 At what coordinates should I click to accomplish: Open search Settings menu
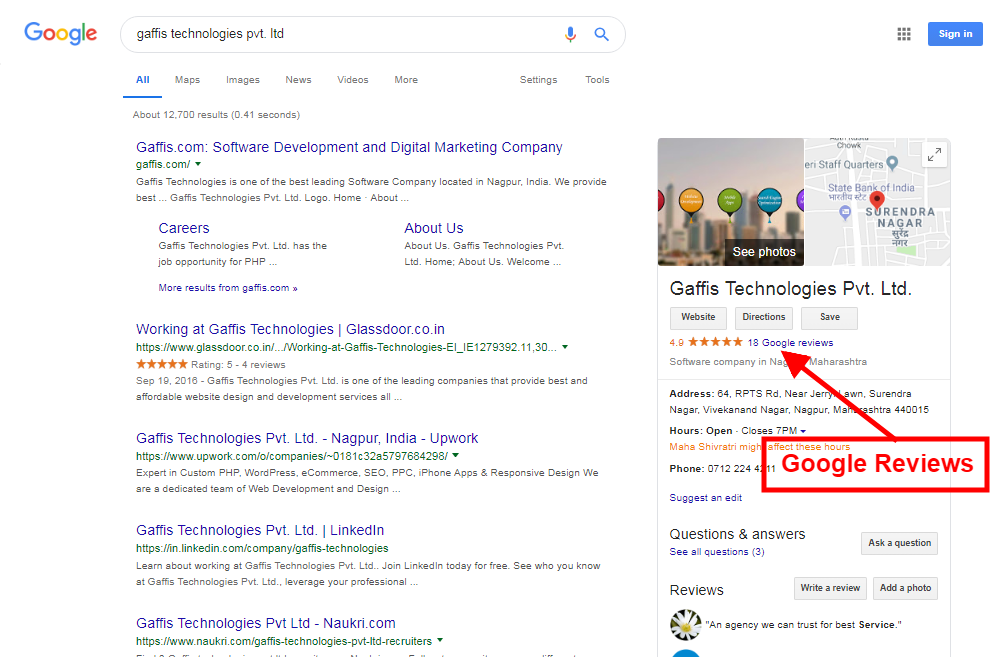point(538,80)
